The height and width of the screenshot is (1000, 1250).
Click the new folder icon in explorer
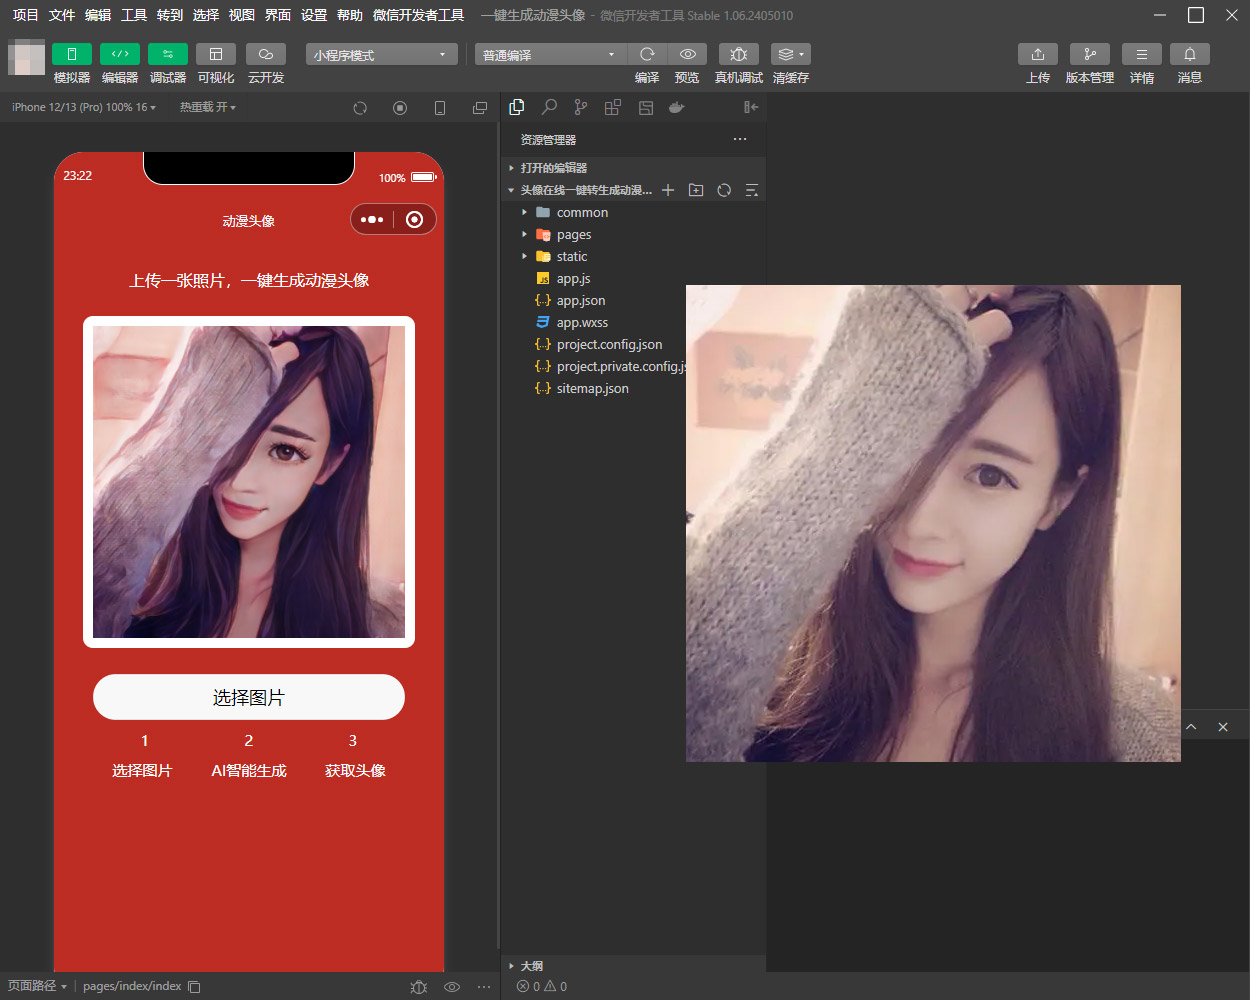(x=696, y=190)
